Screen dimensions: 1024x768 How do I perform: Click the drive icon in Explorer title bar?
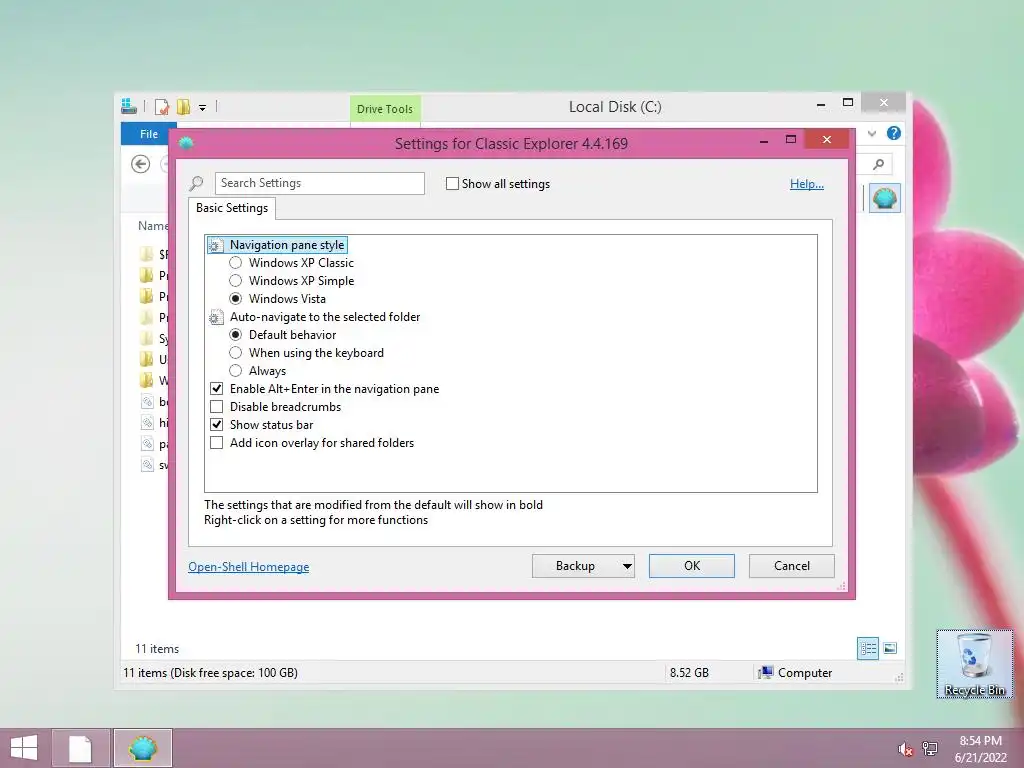pos(129,106)
